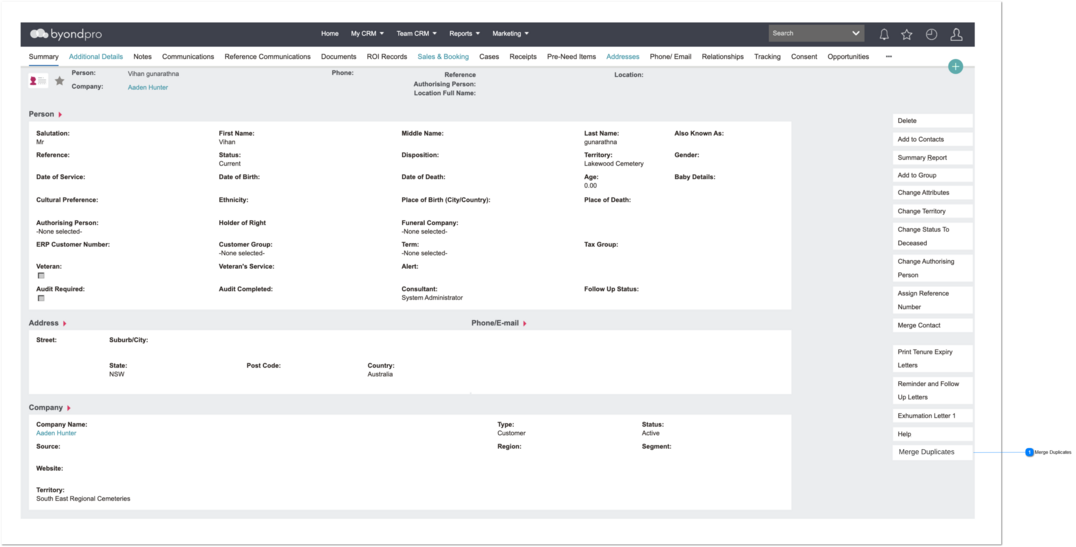
Task: Open the user profile icon
Action: pos(956,34)
